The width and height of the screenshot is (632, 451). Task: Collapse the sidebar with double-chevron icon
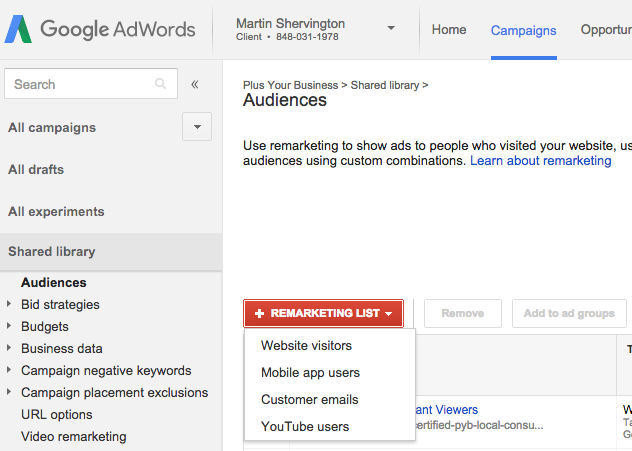coord(195,84)
